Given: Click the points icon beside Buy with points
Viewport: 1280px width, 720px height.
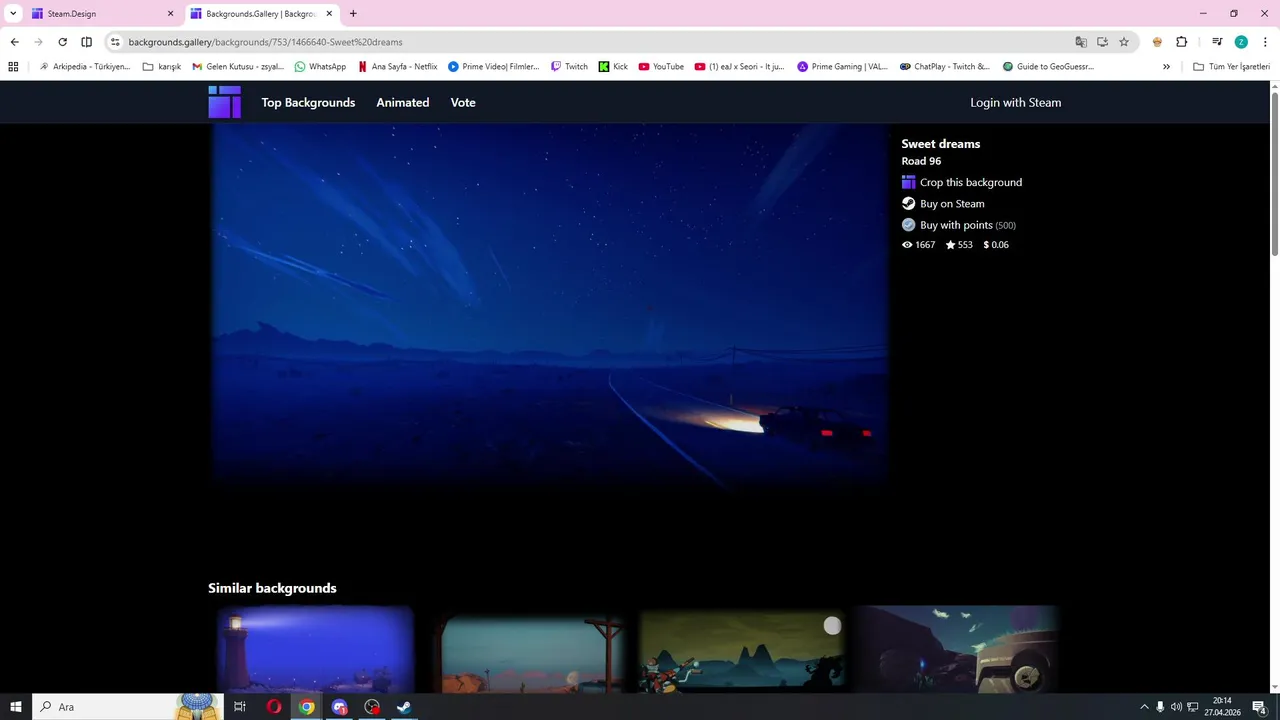Looking at the screenshot, I should (908, 225).
